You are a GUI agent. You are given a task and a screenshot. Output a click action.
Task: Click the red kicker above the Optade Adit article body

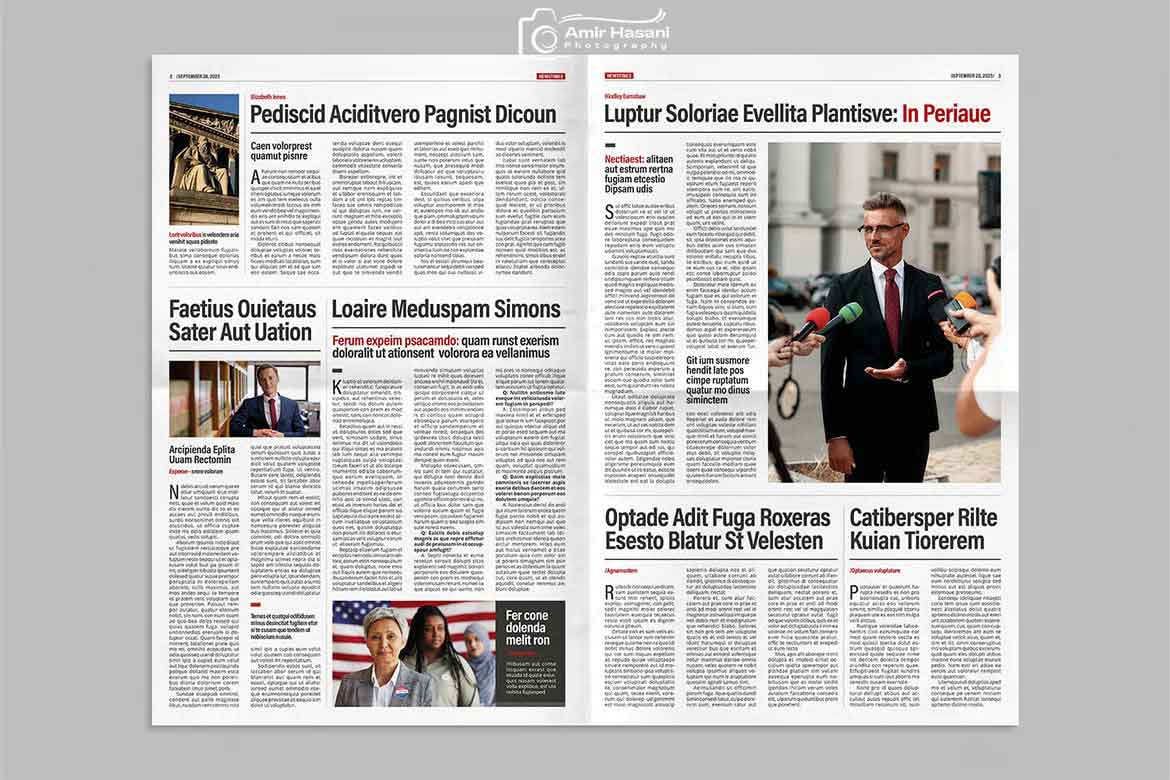(x=621, y=571)
